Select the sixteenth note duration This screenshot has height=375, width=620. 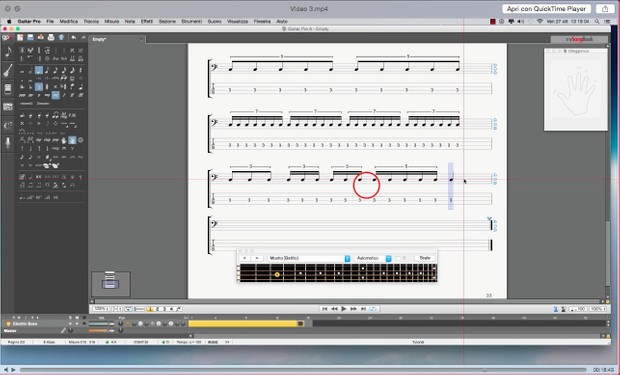(x=55, y=70)
